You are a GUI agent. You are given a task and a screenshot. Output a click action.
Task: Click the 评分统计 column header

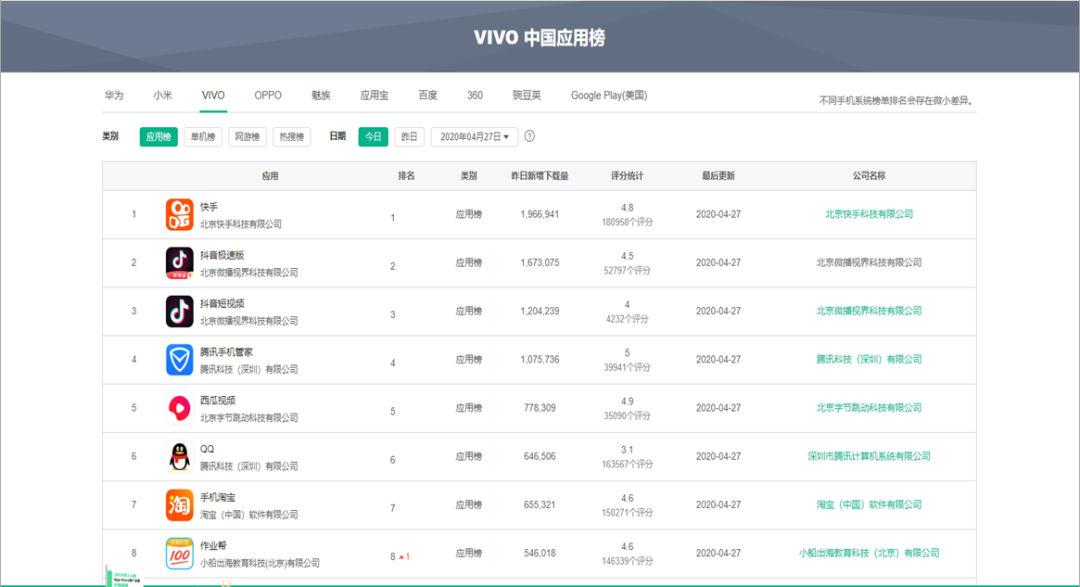(627, 176)
